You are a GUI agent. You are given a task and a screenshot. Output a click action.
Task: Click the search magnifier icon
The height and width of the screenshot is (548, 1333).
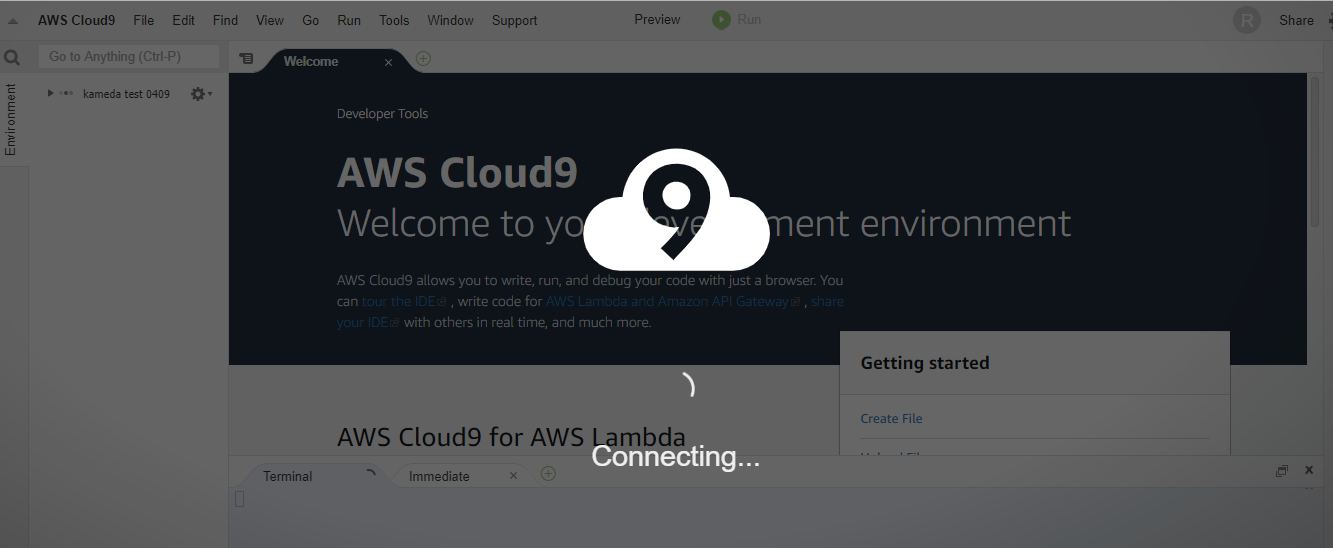(12, 58)
